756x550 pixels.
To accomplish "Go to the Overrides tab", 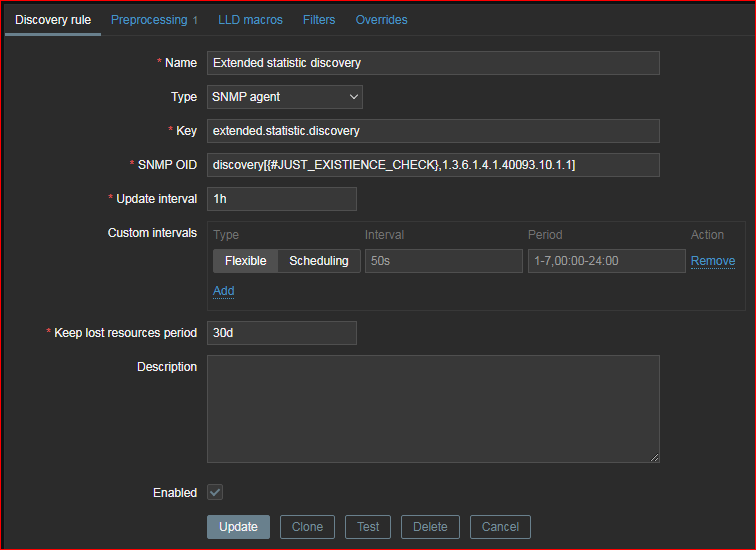I will 381,20.
